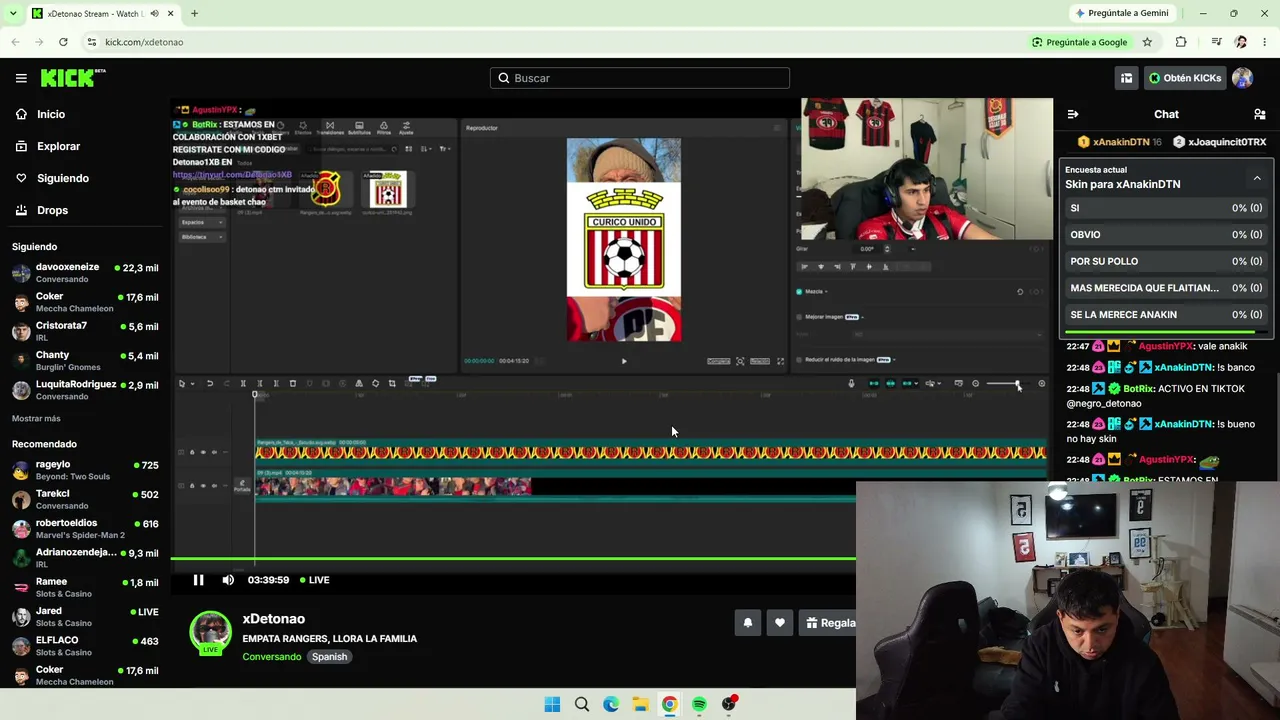Mute the stream volume

point(228,580)
